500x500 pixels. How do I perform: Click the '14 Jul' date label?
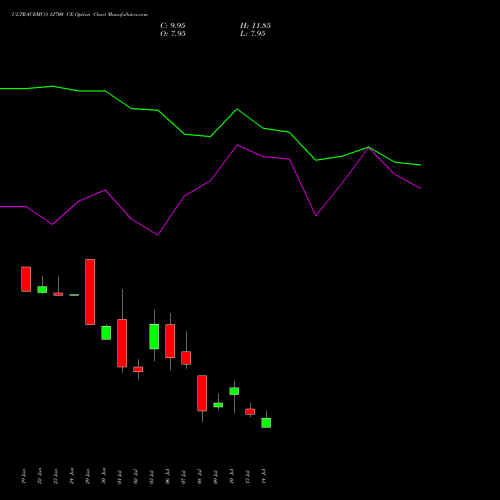[x=264, y=476]
